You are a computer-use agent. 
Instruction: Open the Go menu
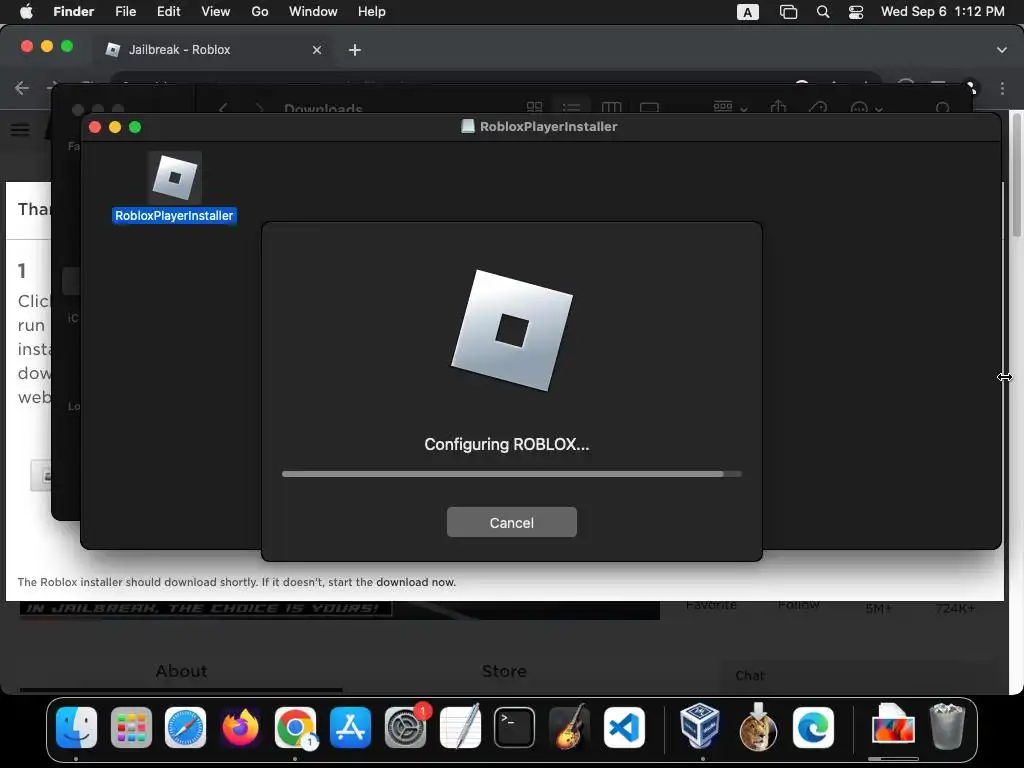(260, 12)
